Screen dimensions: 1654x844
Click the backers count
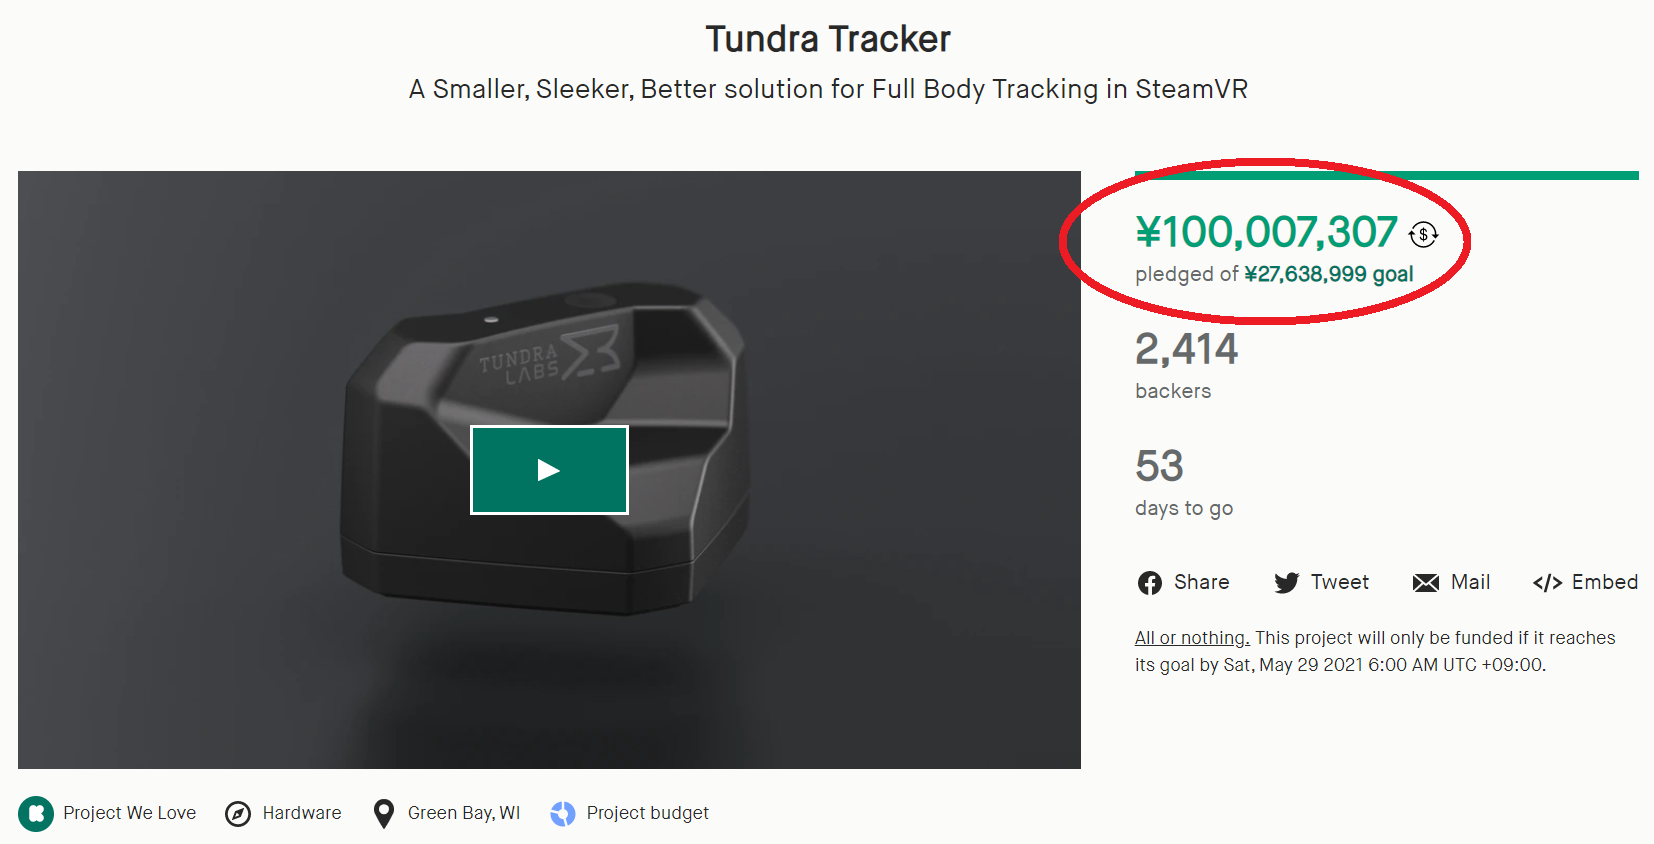point(1186,349)
